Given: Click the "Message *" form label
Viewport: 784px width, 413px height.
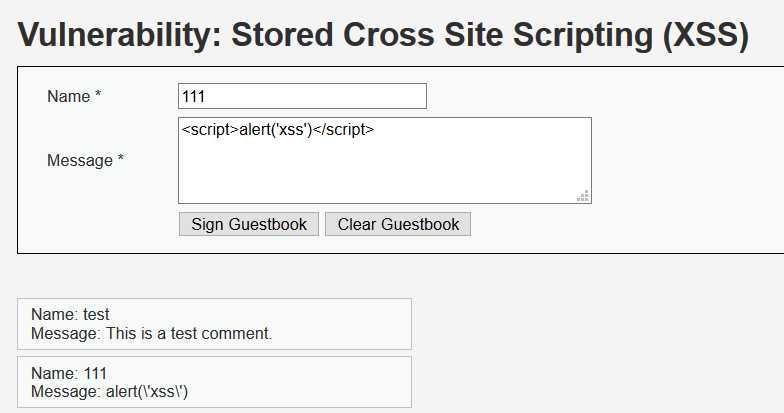Looking at the screenshot, I should tap(85, 160).
